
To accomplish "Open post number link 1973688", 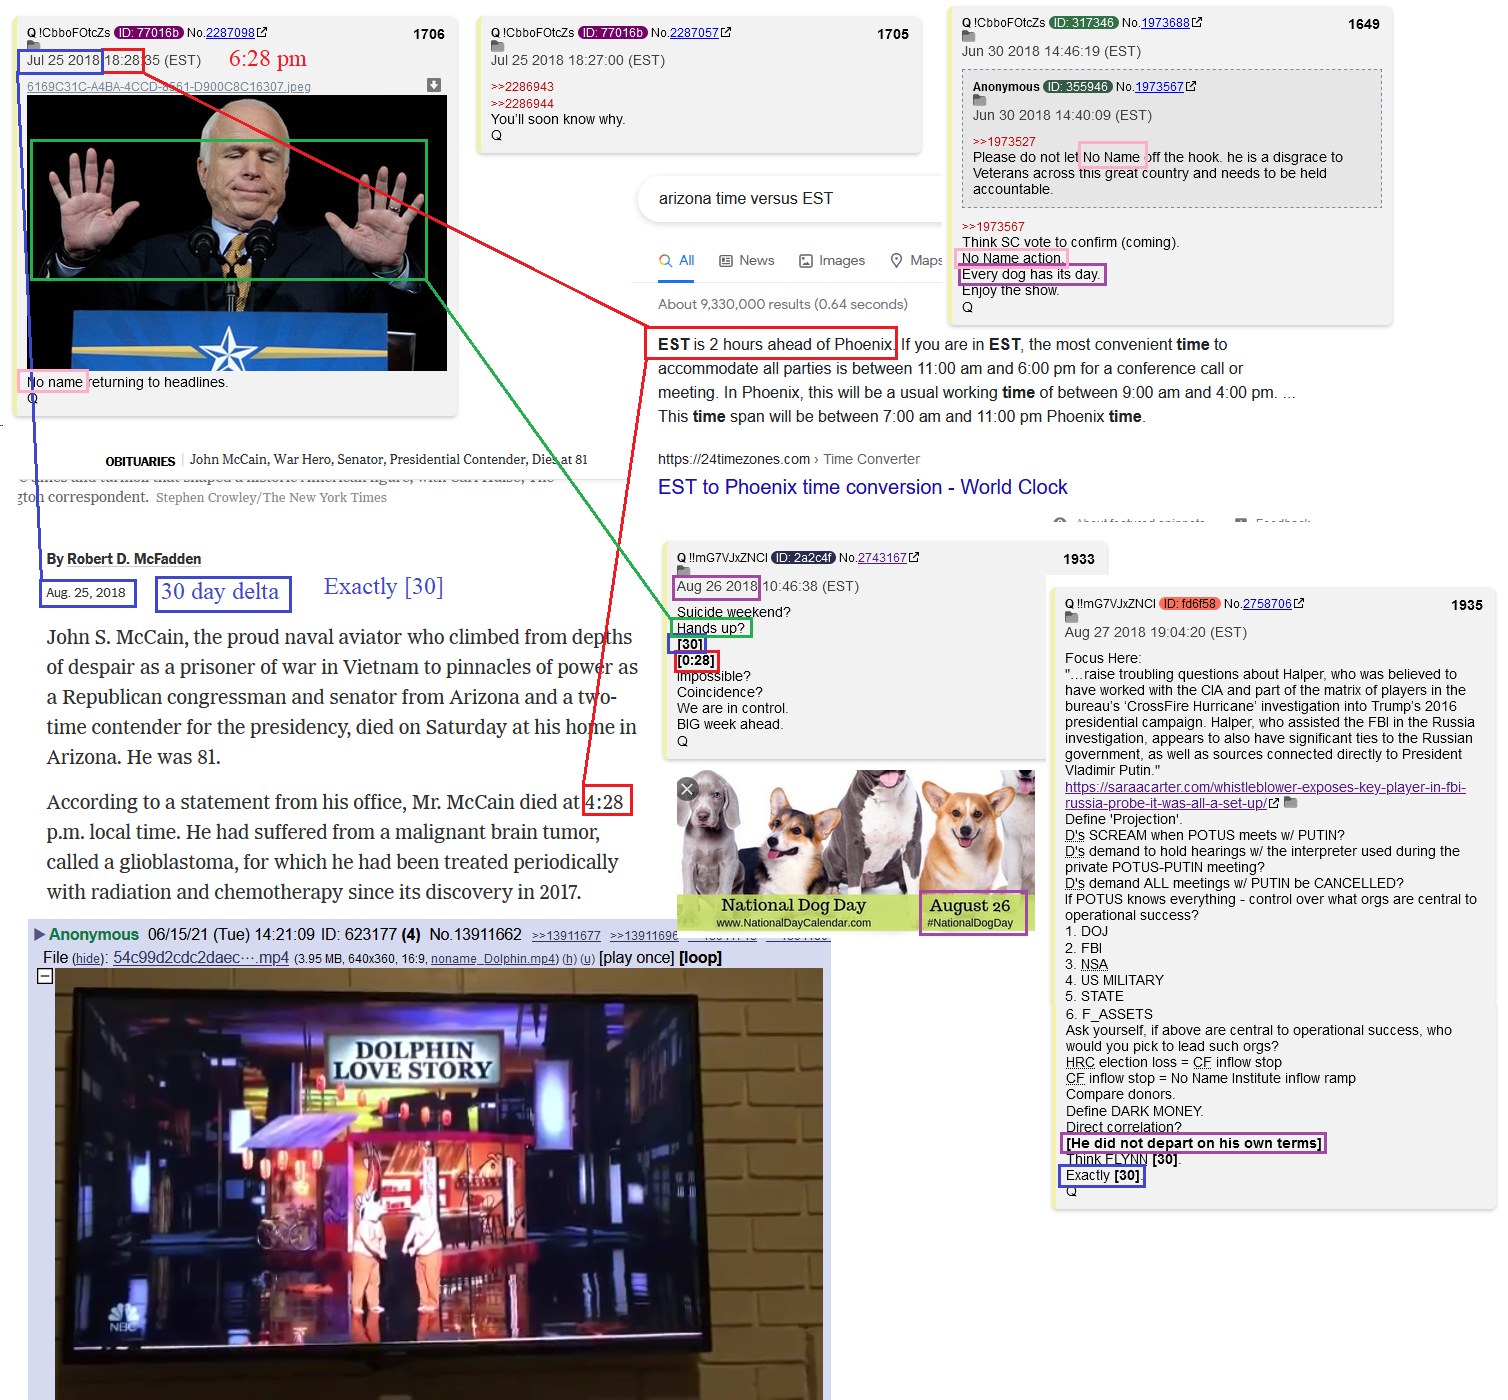I will (1165, 23).
